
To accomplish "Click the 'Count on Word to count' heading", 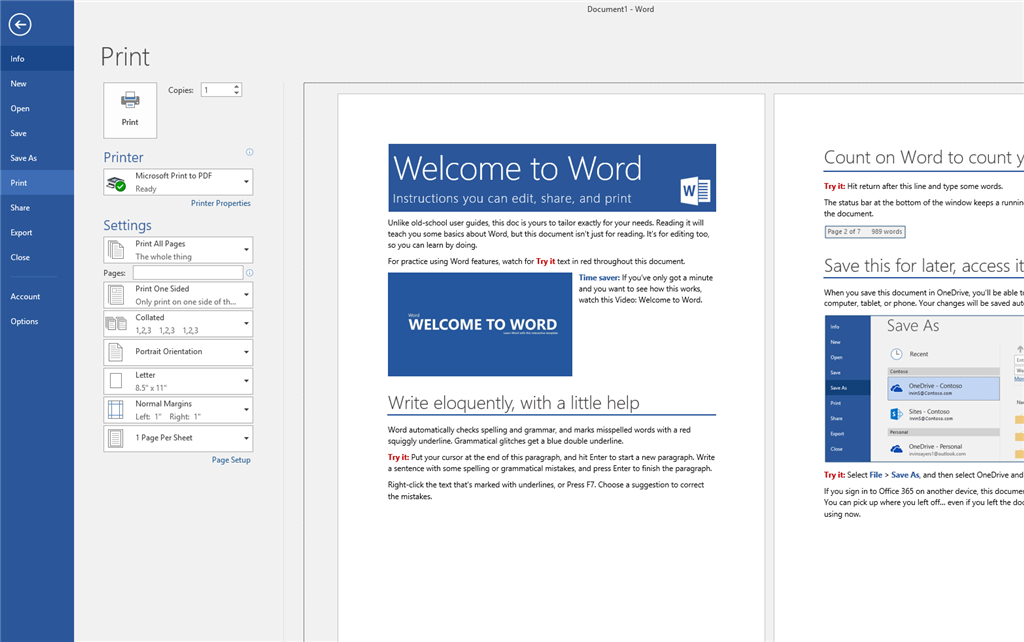I will click(x=923, y=157).
